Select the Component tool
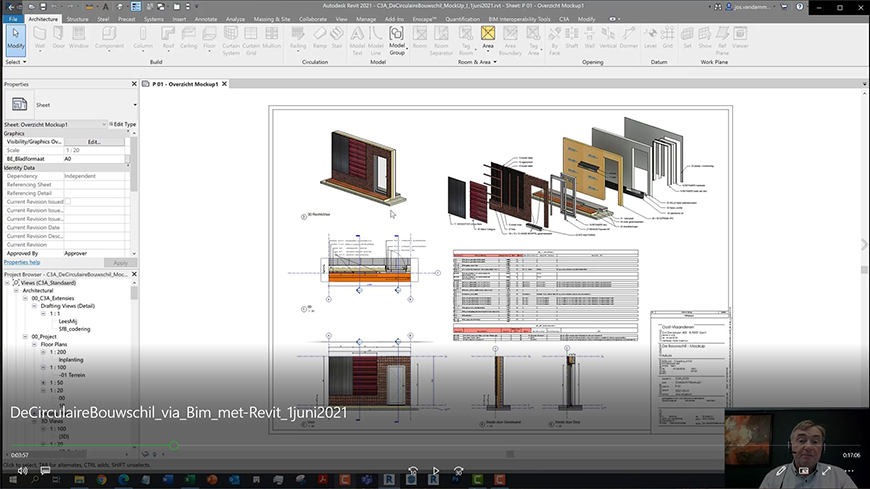Screen dimensions: 870x489 pyautogui.click(x=109, y=38)
